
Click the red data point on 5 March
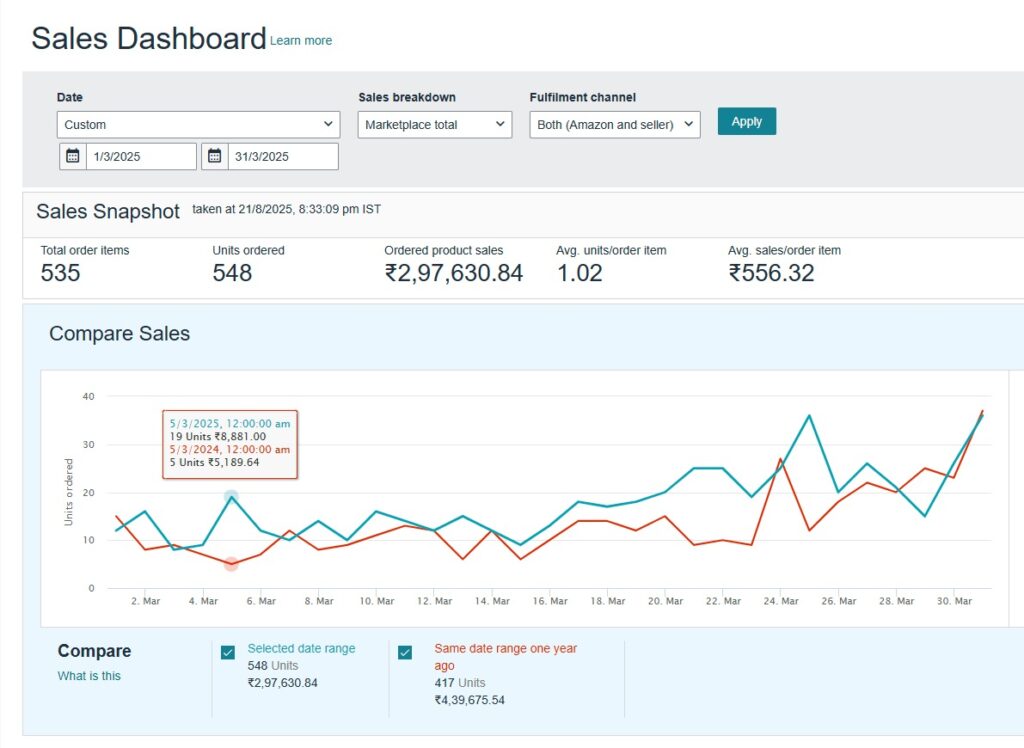pyautogui.click(x=231, y=564)
